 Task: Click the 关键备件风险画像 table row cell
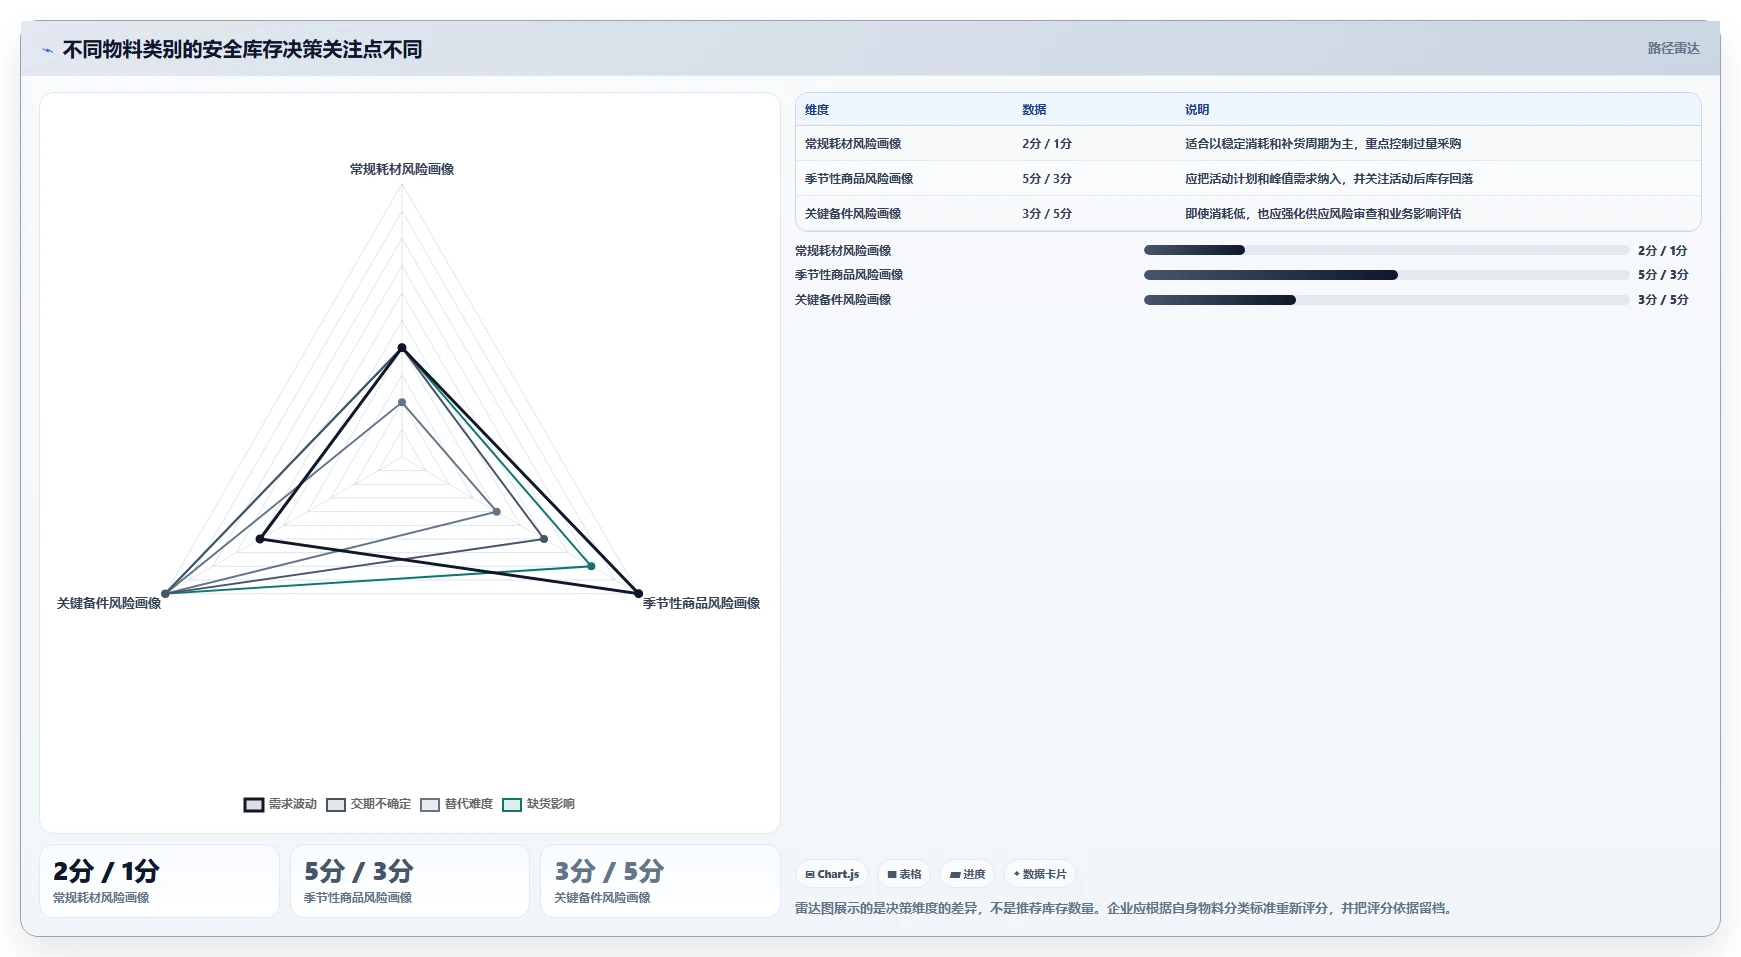853,214
